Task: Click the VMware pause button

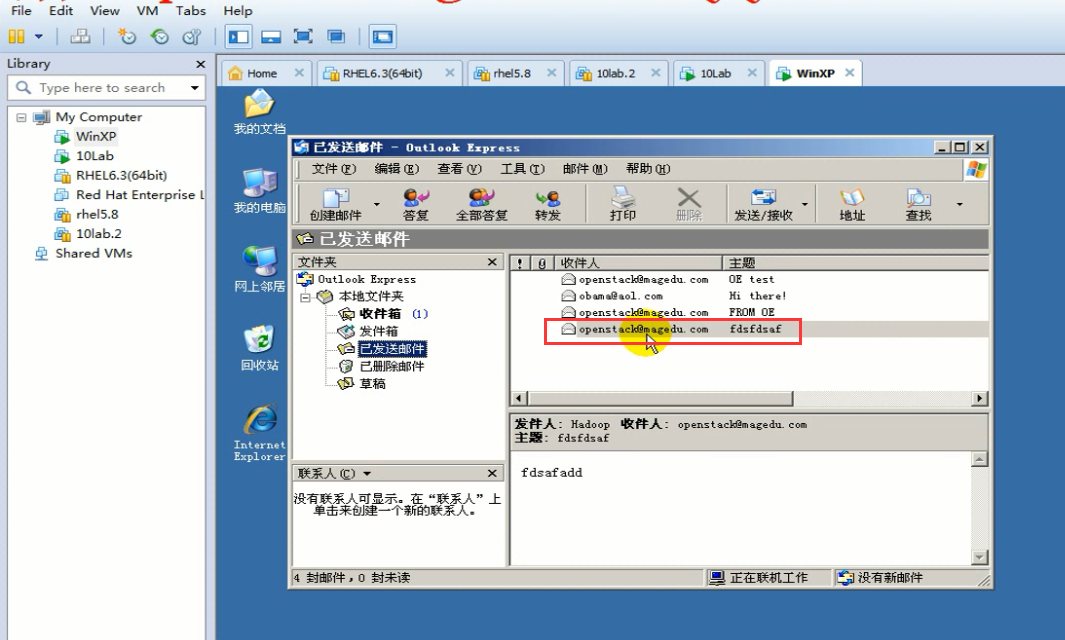Action: click(x=16, y=37)
